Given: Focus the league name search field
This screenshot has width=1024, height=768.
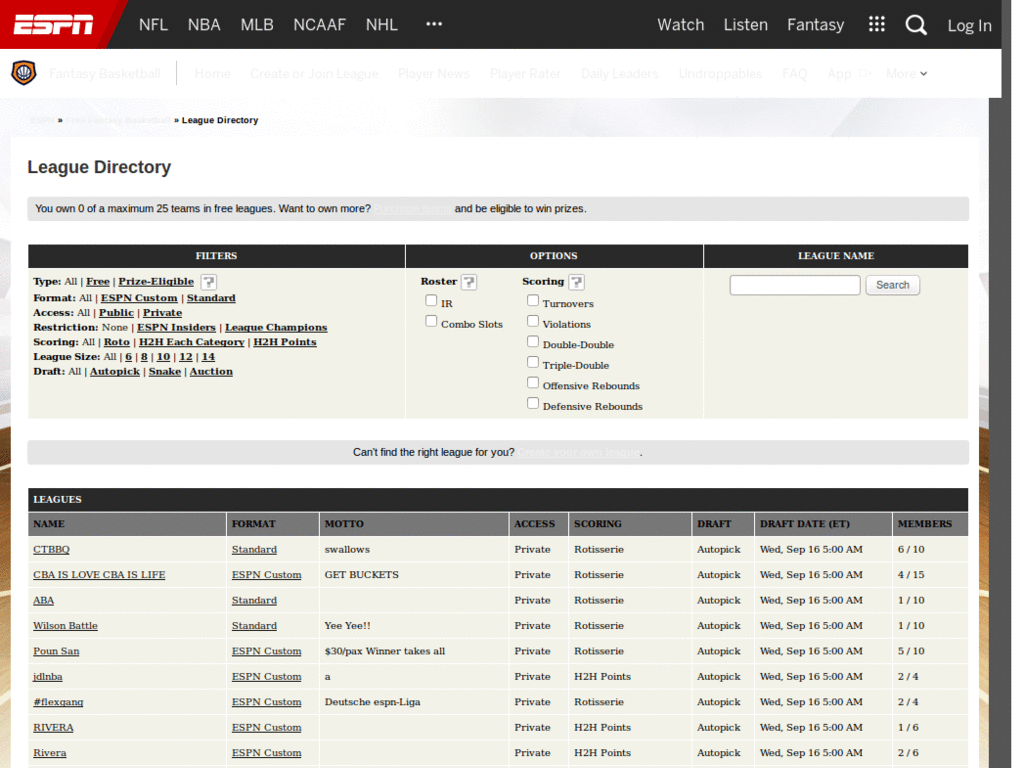Looking at the screenshot, I should [x=795, y=285].
